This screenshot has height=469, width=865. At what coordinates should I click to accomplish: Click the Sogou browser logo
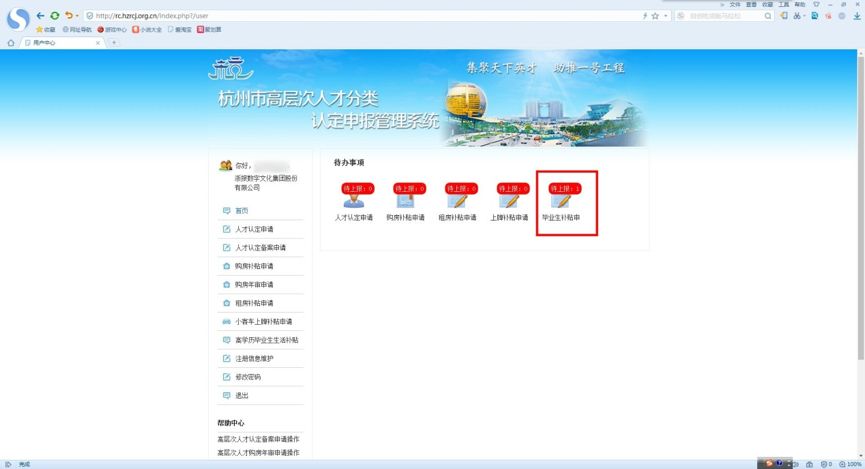18,19
